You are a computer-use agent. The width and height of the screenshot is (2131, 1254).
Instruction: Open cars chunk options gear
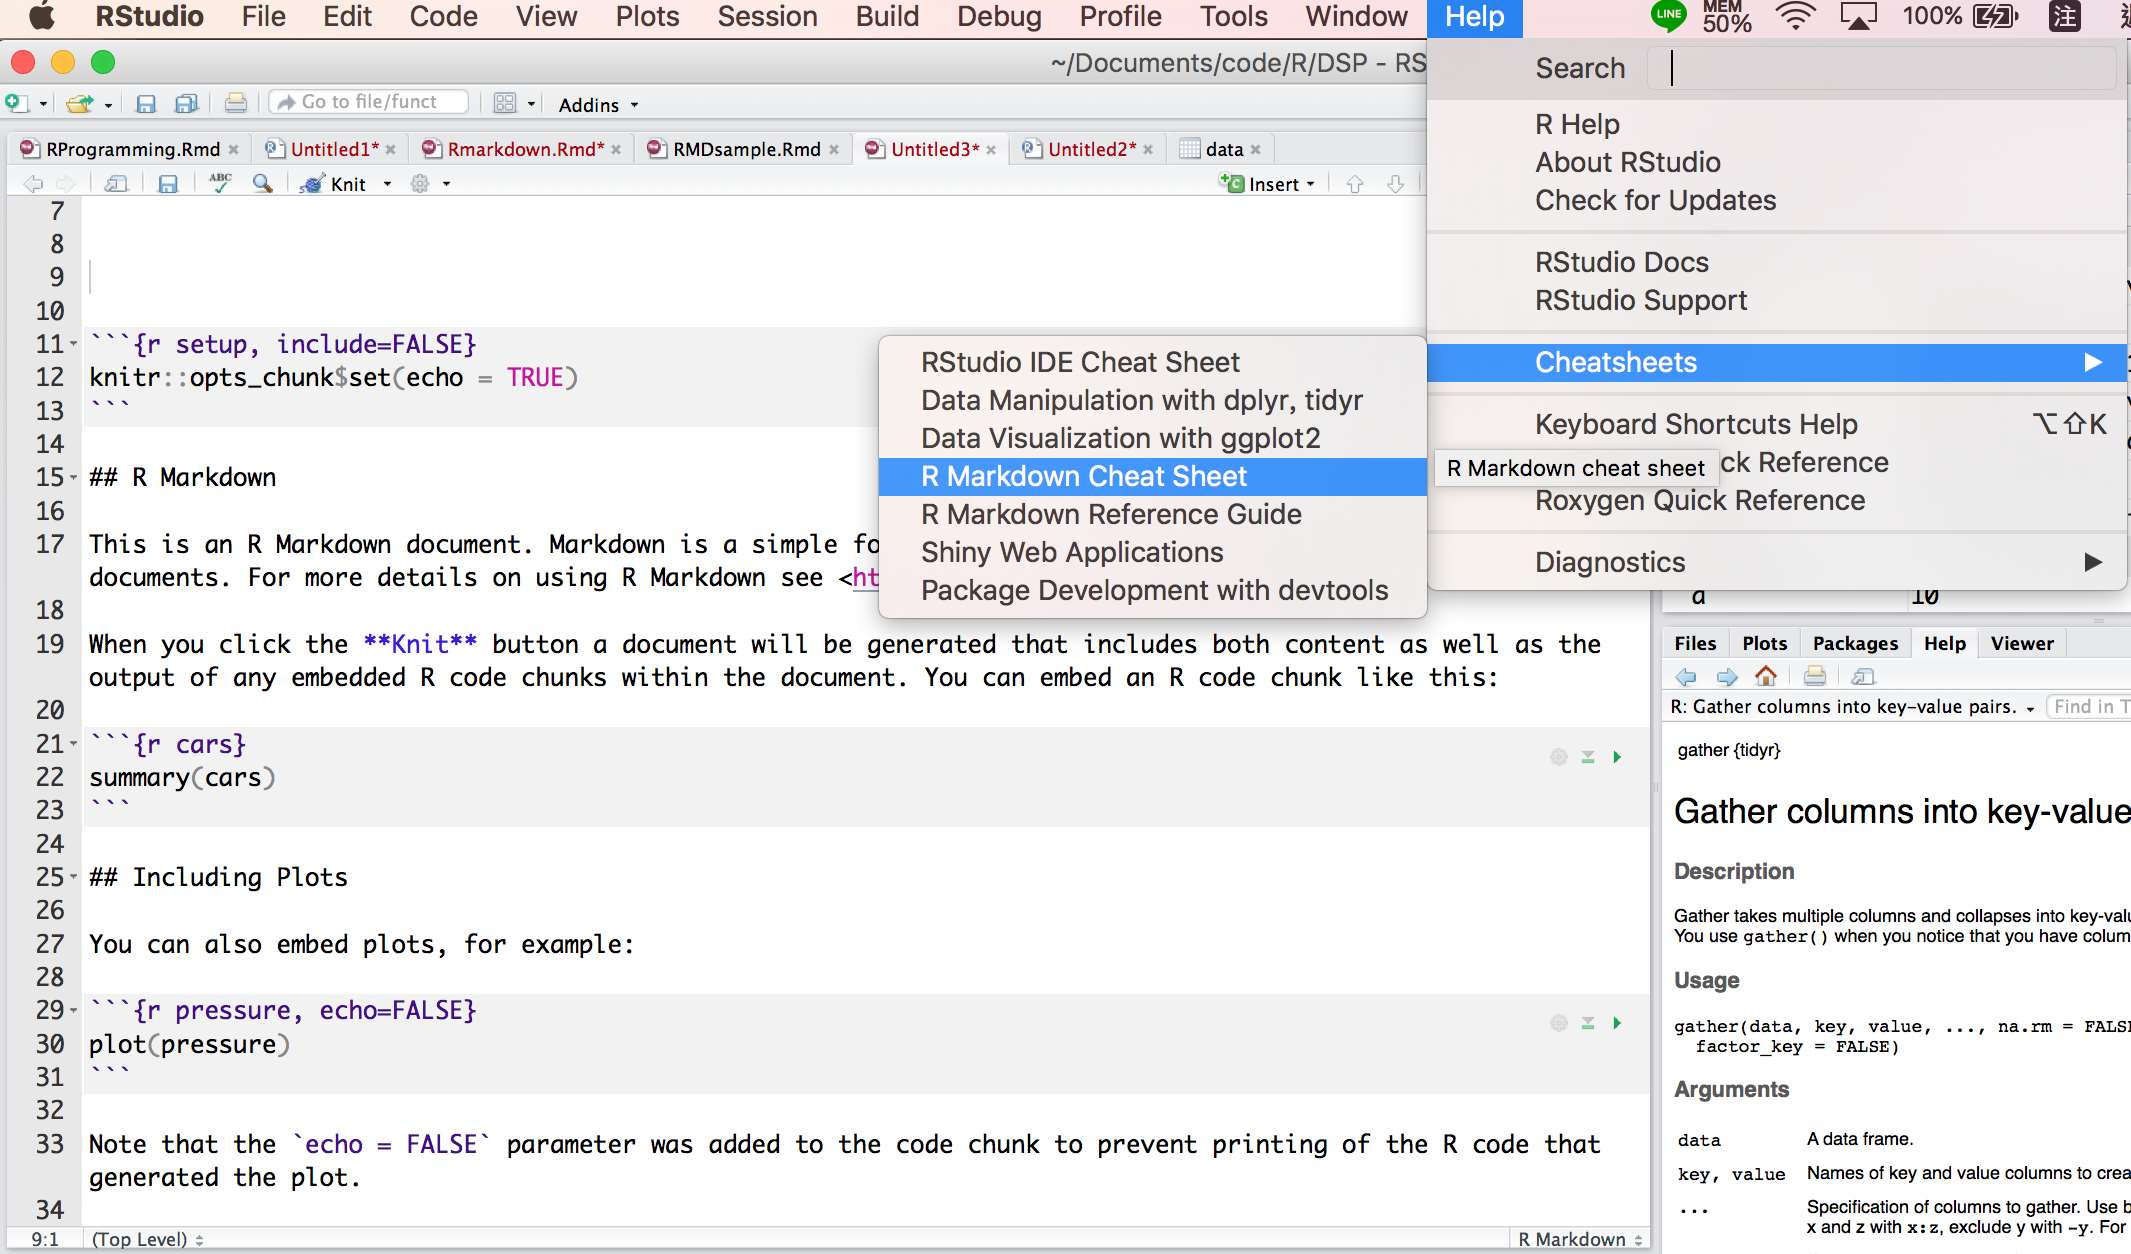coord(1559,757)
